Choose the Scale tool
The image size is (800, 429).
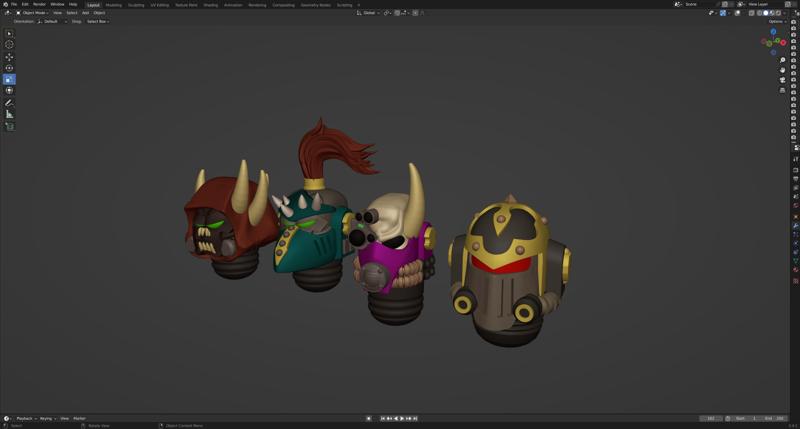point(10,79)
